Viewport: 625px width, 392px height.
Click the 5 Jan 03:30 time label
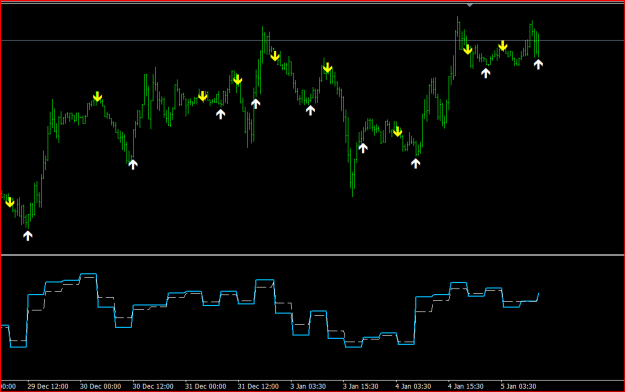[x=519, y=386]
